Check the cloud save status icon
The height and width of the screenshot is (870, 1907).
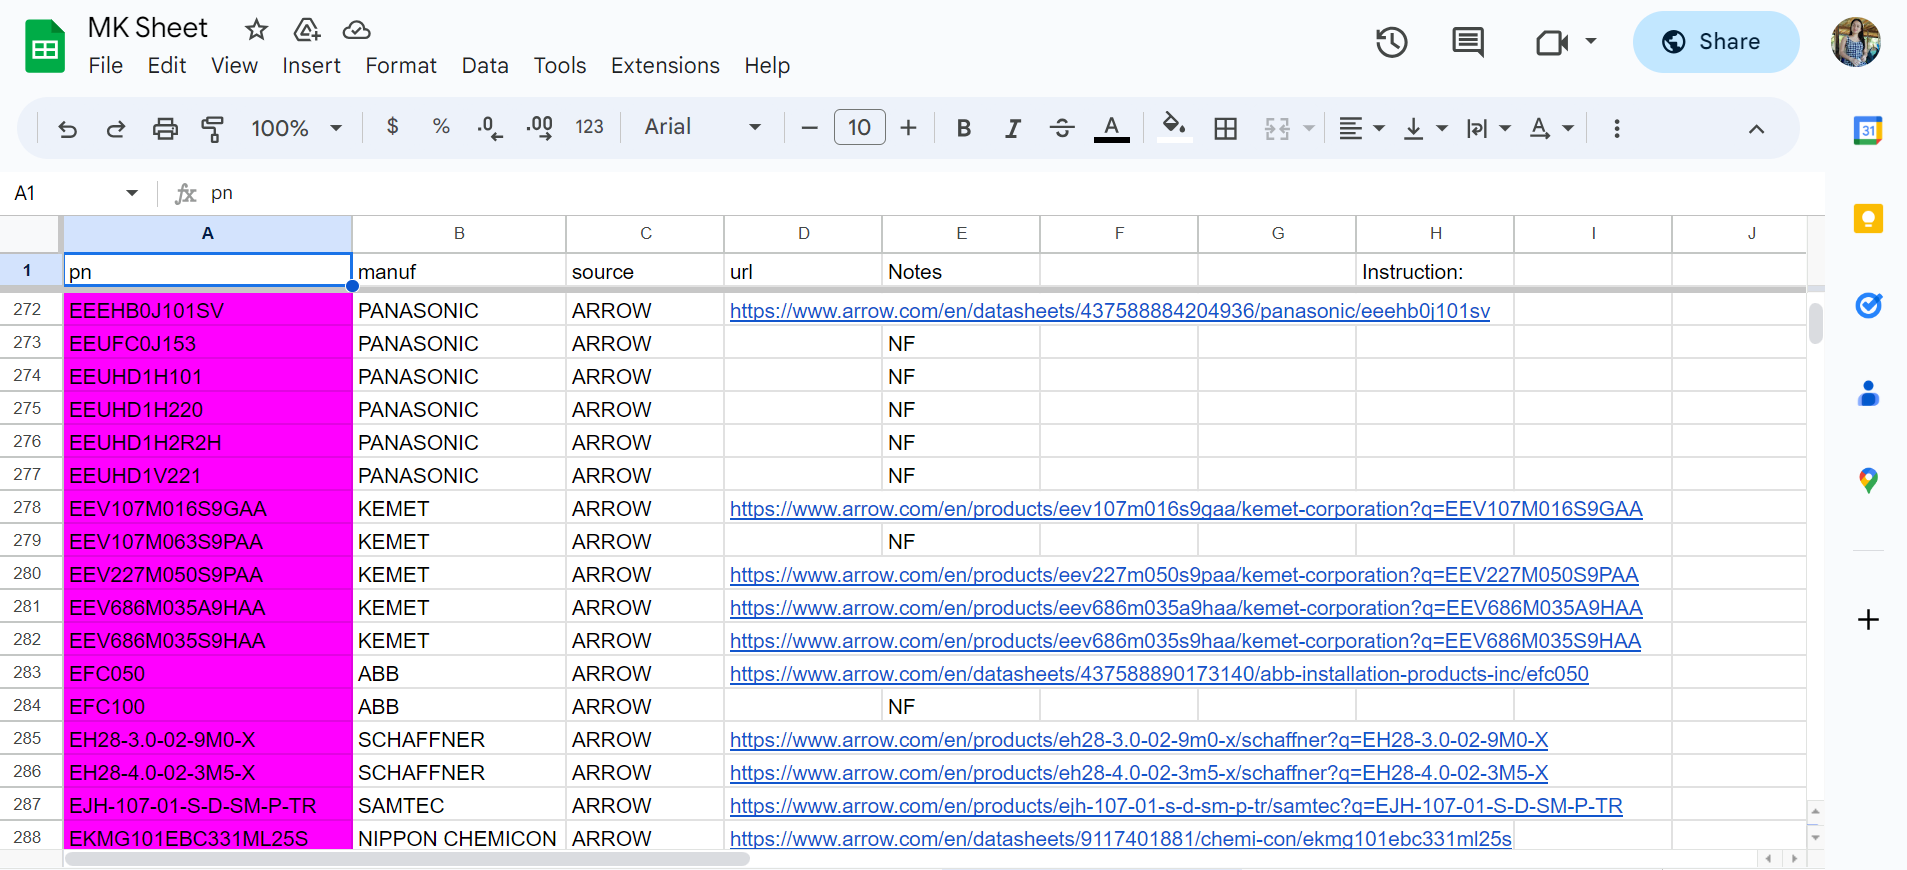pos(356,30)
